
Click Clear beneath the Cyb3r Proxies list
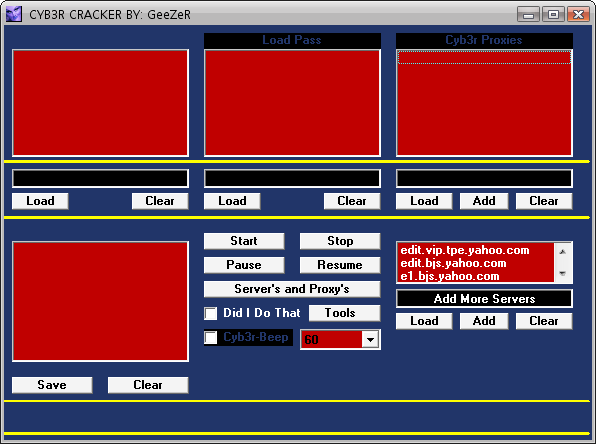click(x=544, y=201)
